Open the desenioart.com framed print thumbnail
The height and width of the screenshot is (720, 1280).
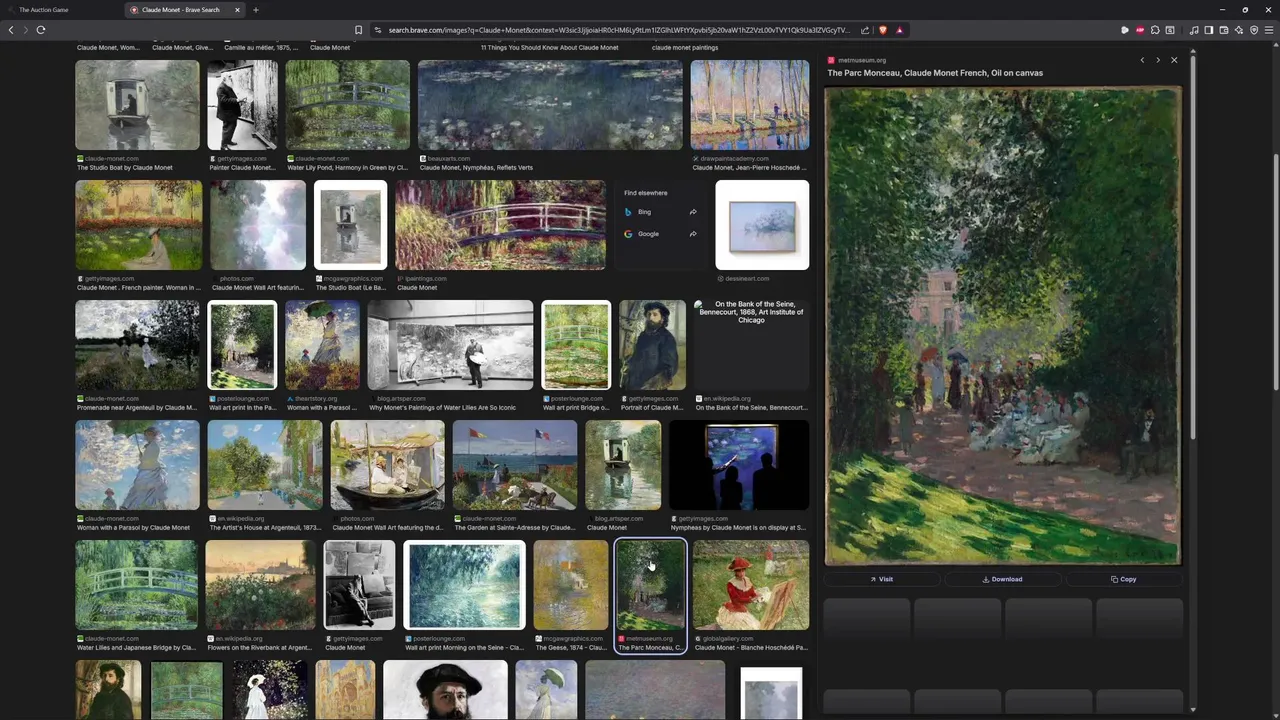[x=762, y=225]
